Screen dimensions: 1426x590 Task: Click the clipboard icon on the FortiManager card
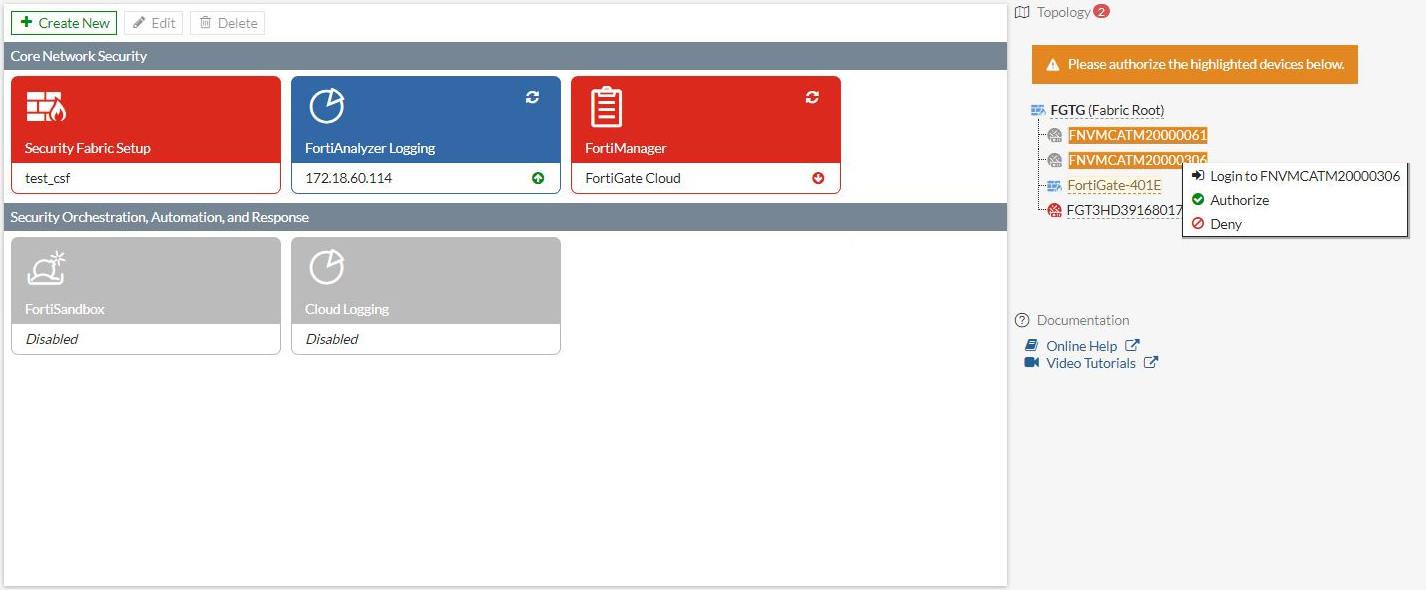606,107
